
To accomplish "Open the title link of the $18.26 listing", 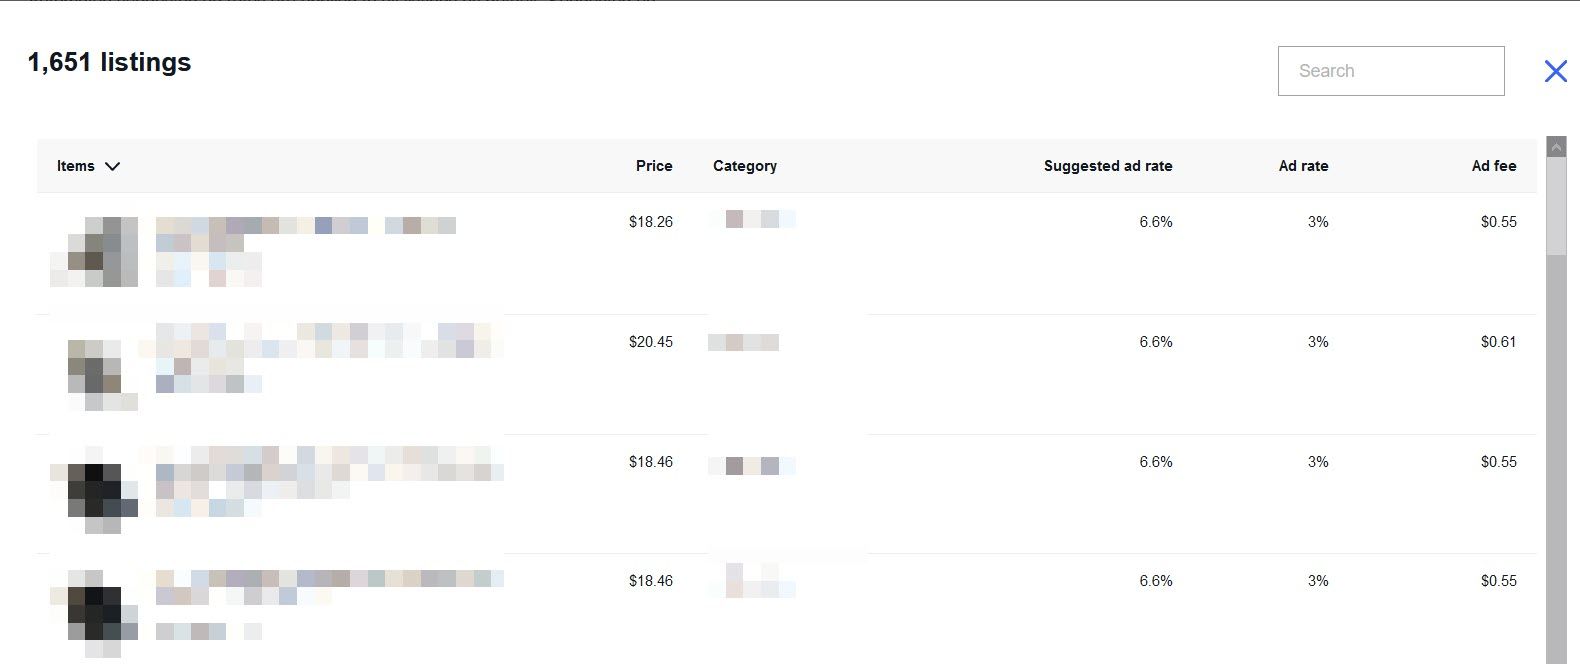I will point(306,251).
